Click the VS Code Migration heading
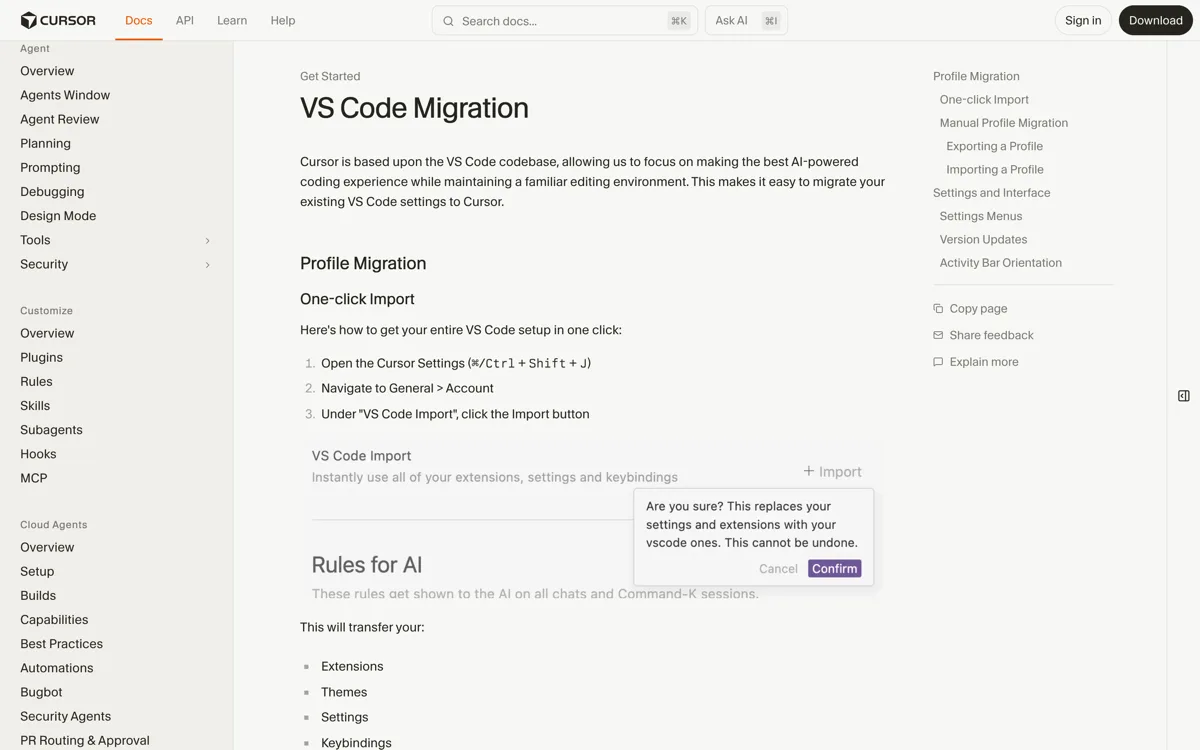 pyautogui.click(x=414, y=108)
